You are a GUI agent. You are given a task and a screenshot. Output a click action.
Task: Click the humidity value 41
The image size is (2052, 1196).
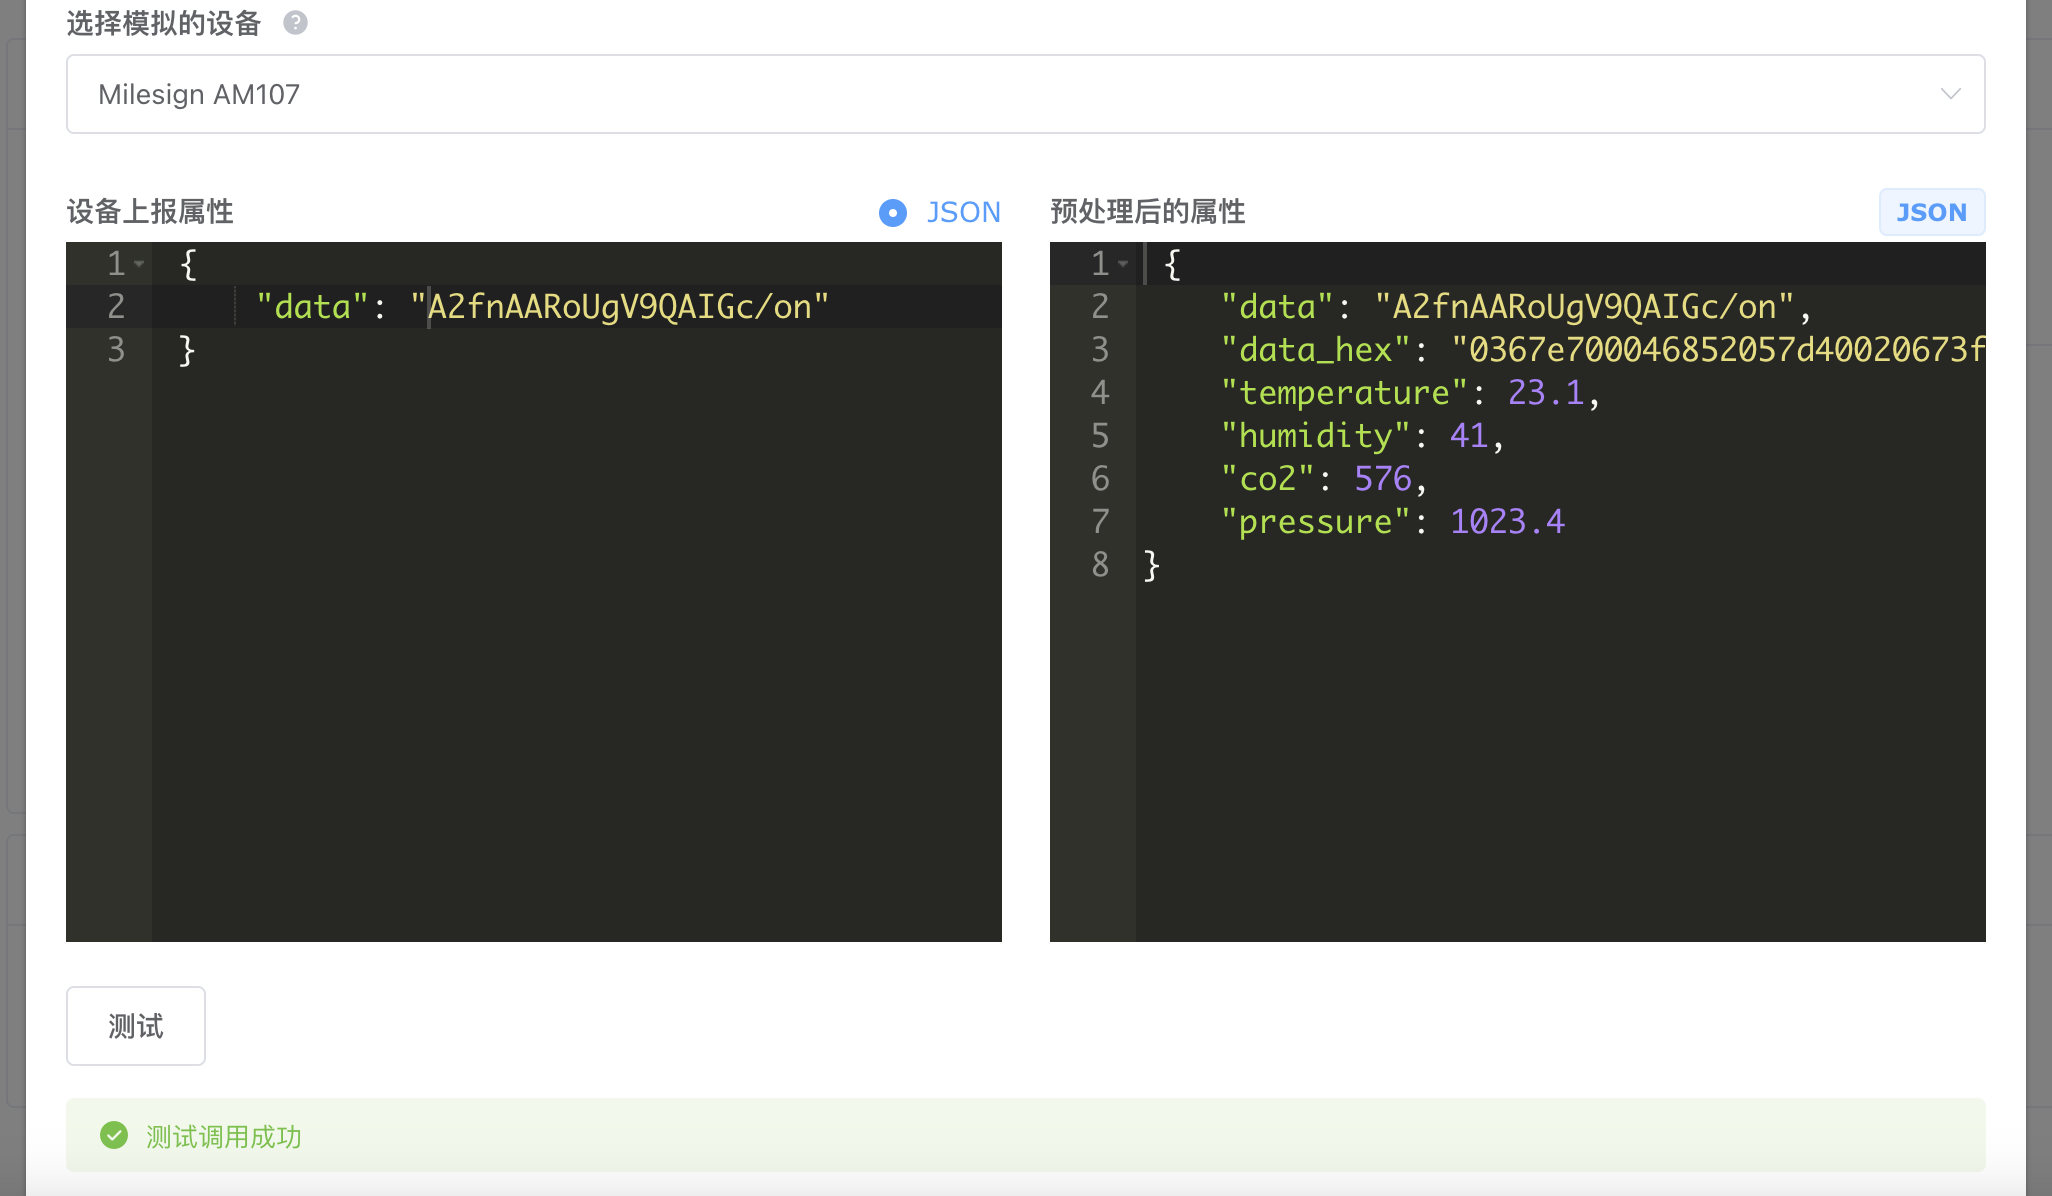point(1469,435)
